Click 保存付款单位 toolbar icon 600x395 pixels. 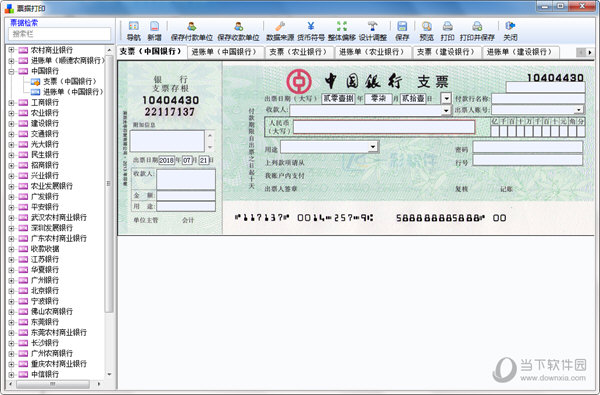191,26
